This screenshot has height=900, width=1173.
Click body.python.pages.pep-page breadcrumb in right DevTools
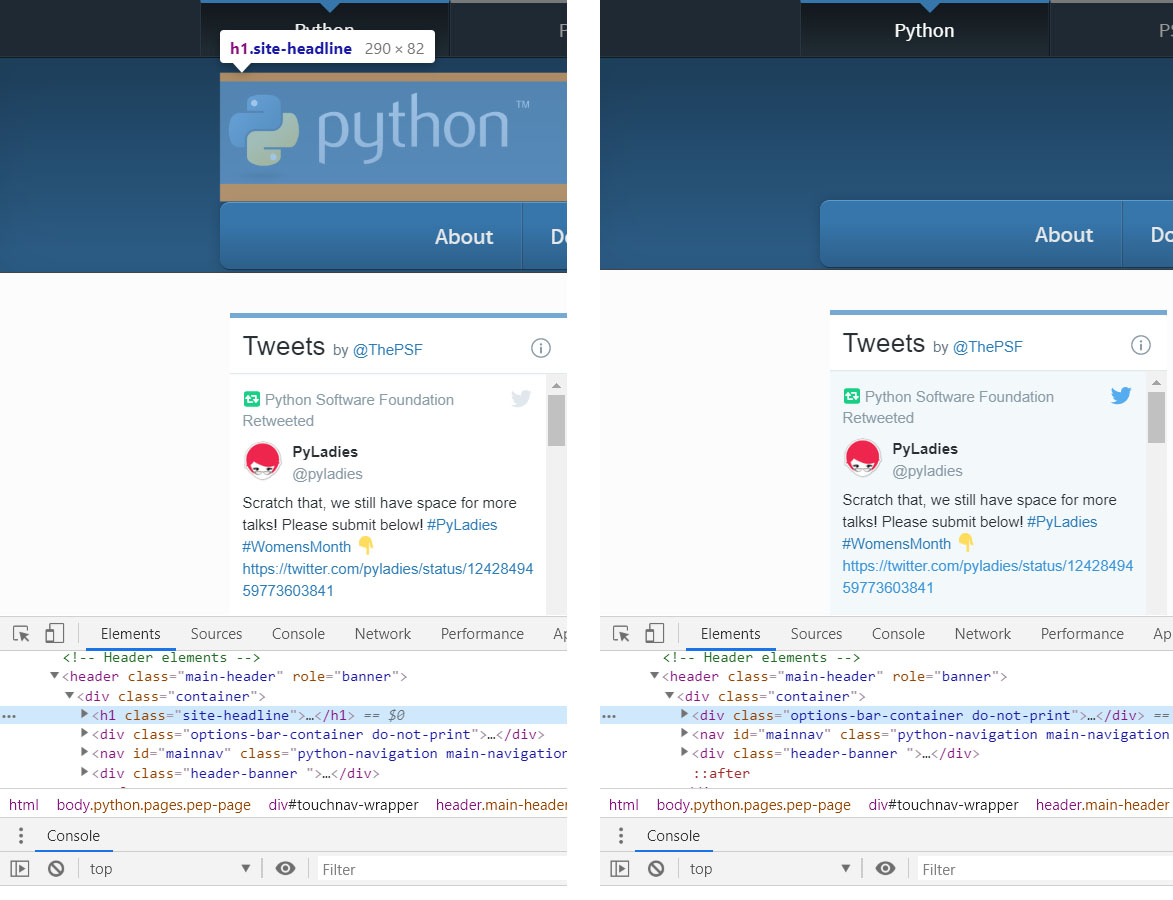point(753,805)
